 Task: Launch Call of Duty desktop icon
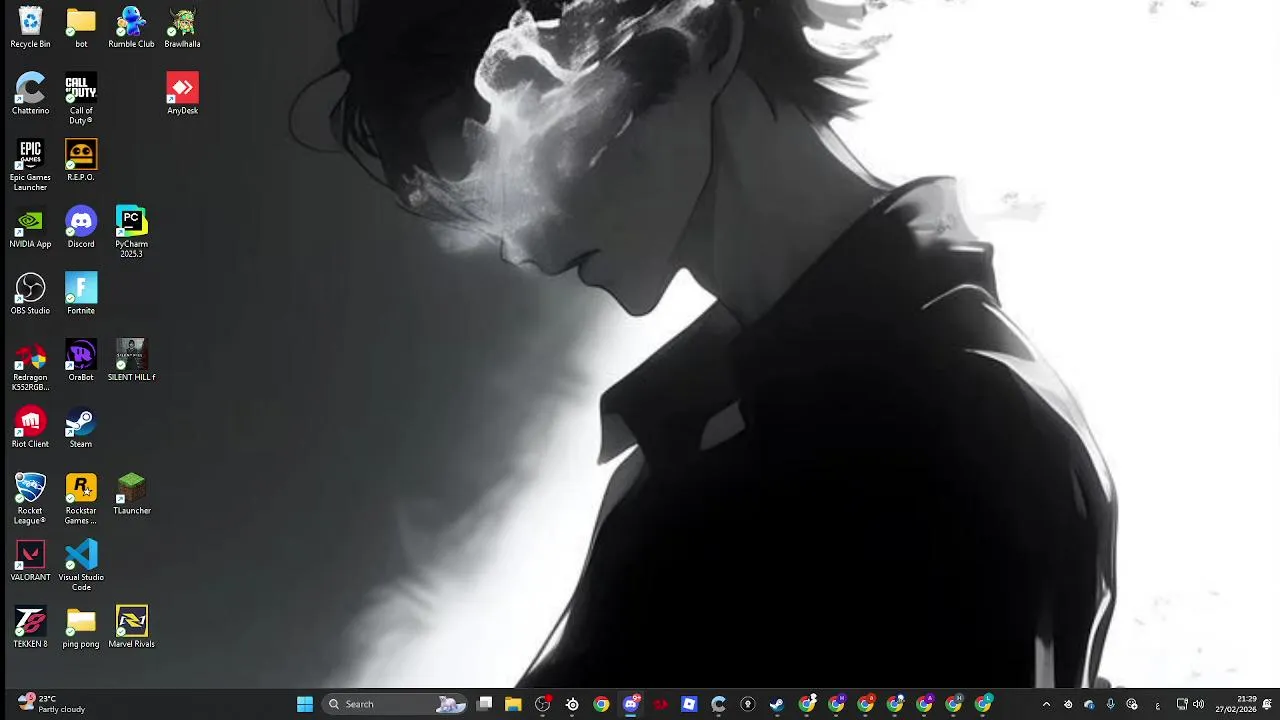tap(81, 99)
